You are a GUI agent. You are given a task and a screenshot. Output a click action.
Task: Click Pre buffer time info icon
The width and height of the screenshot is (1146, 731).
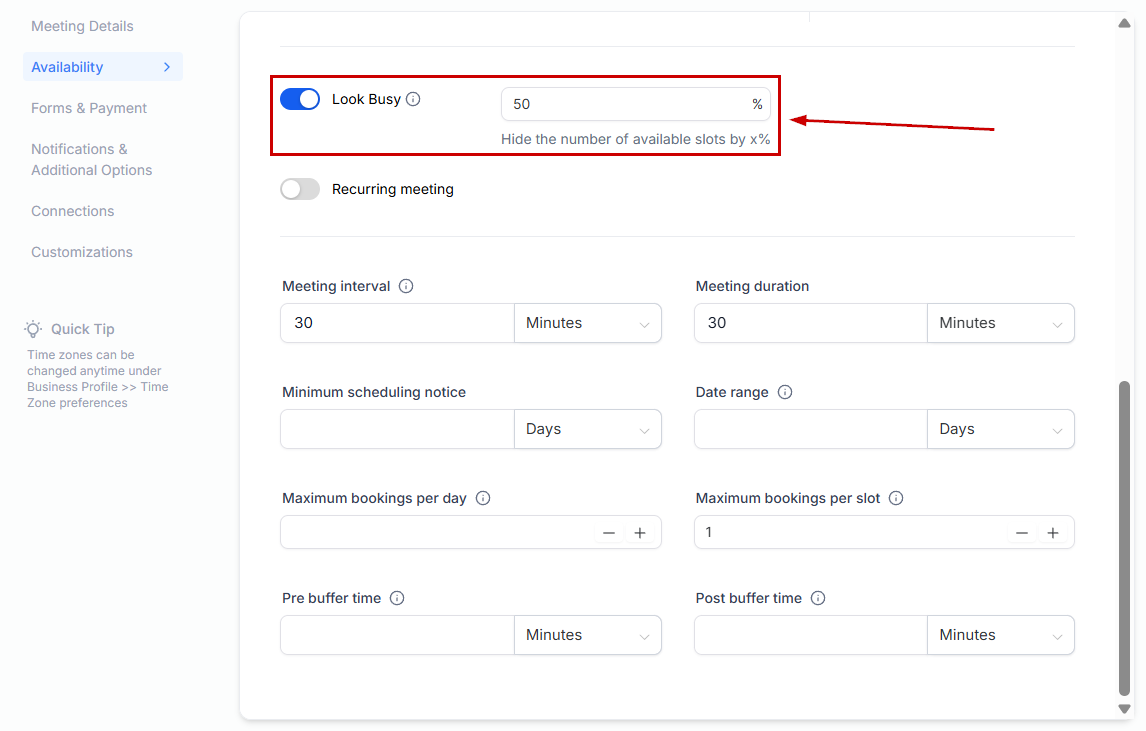[x=397, y=598]
